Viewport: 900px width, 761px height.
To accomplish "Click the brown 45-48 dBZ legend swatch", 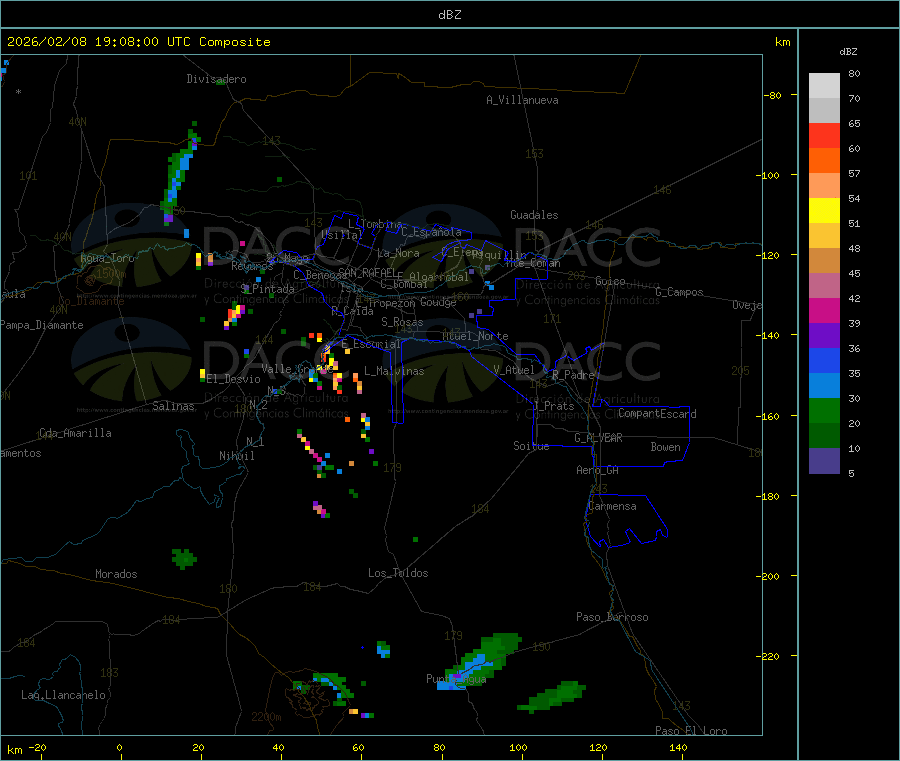I will (x=824, y=261).
